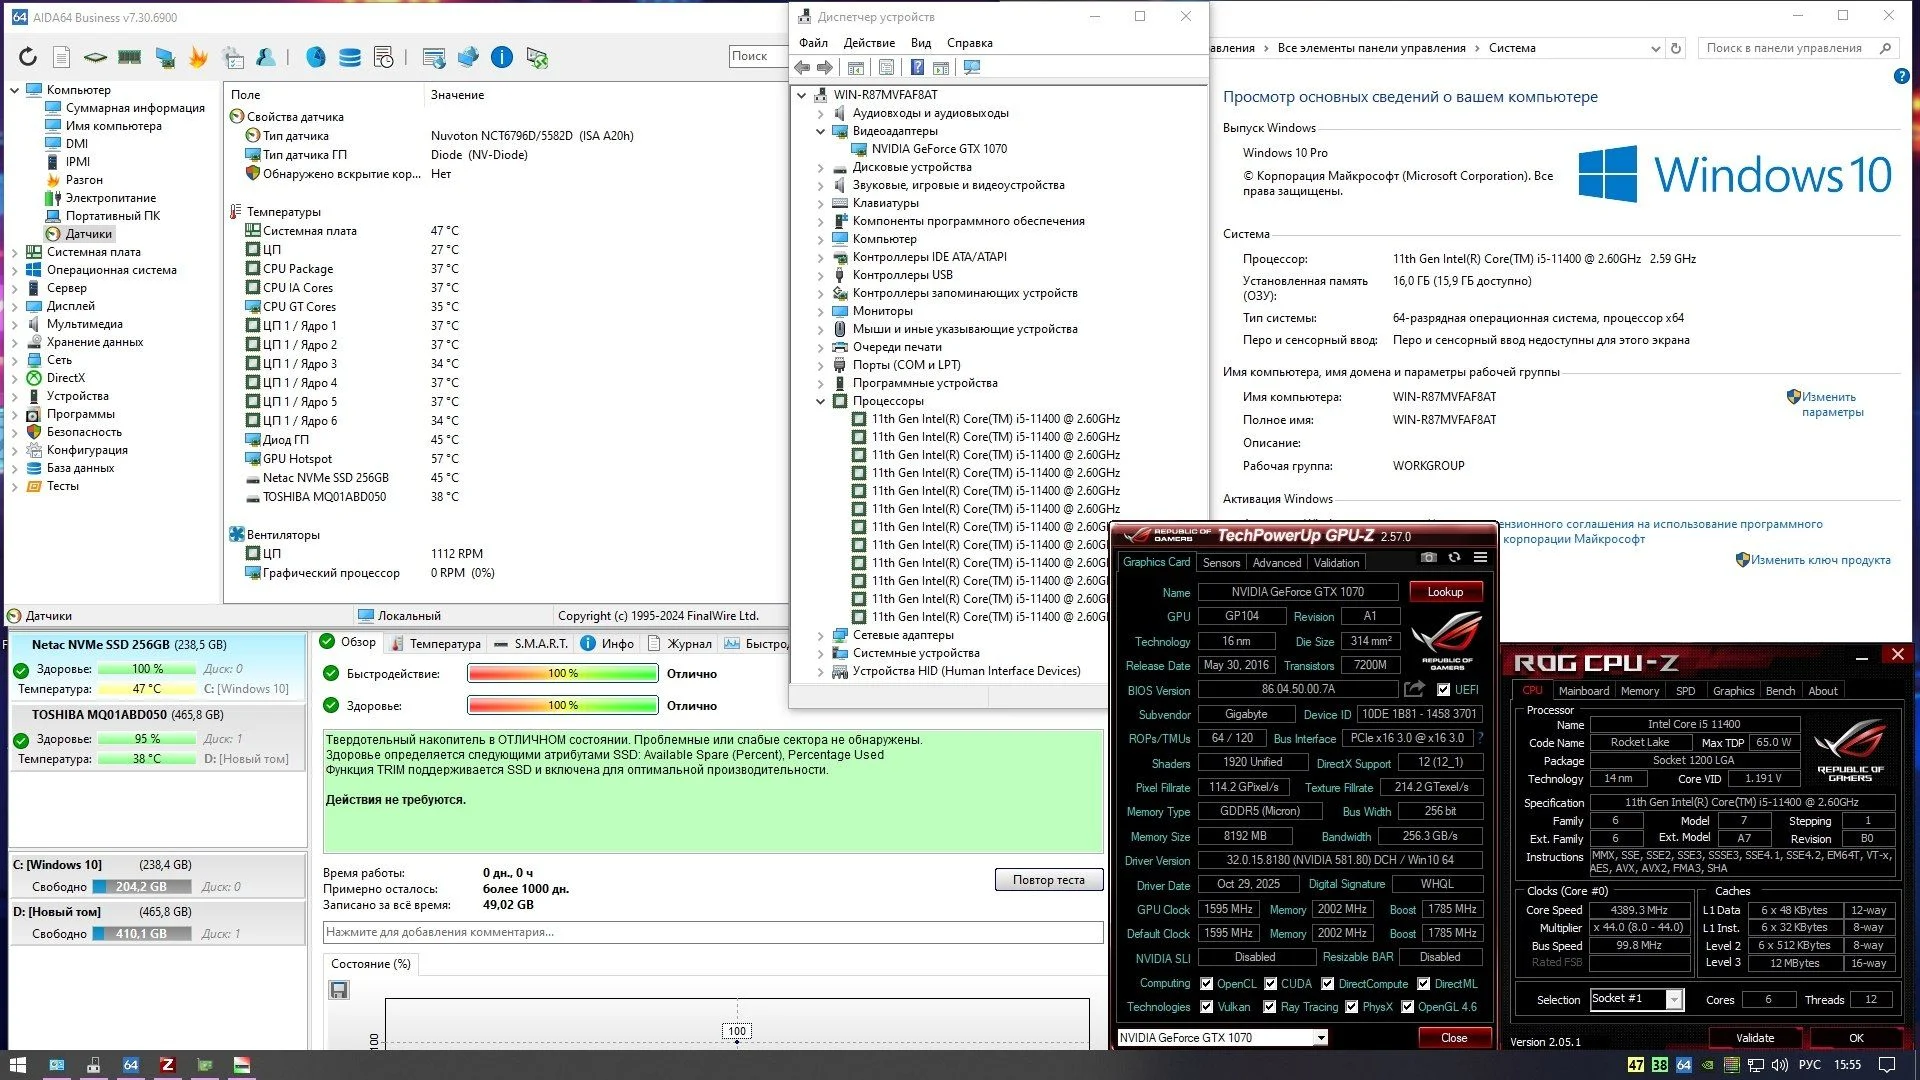This screenshot has height=1080, width=1920.
Task: Click the Lookup button in GPU-Z
Action: [1445, 592]
